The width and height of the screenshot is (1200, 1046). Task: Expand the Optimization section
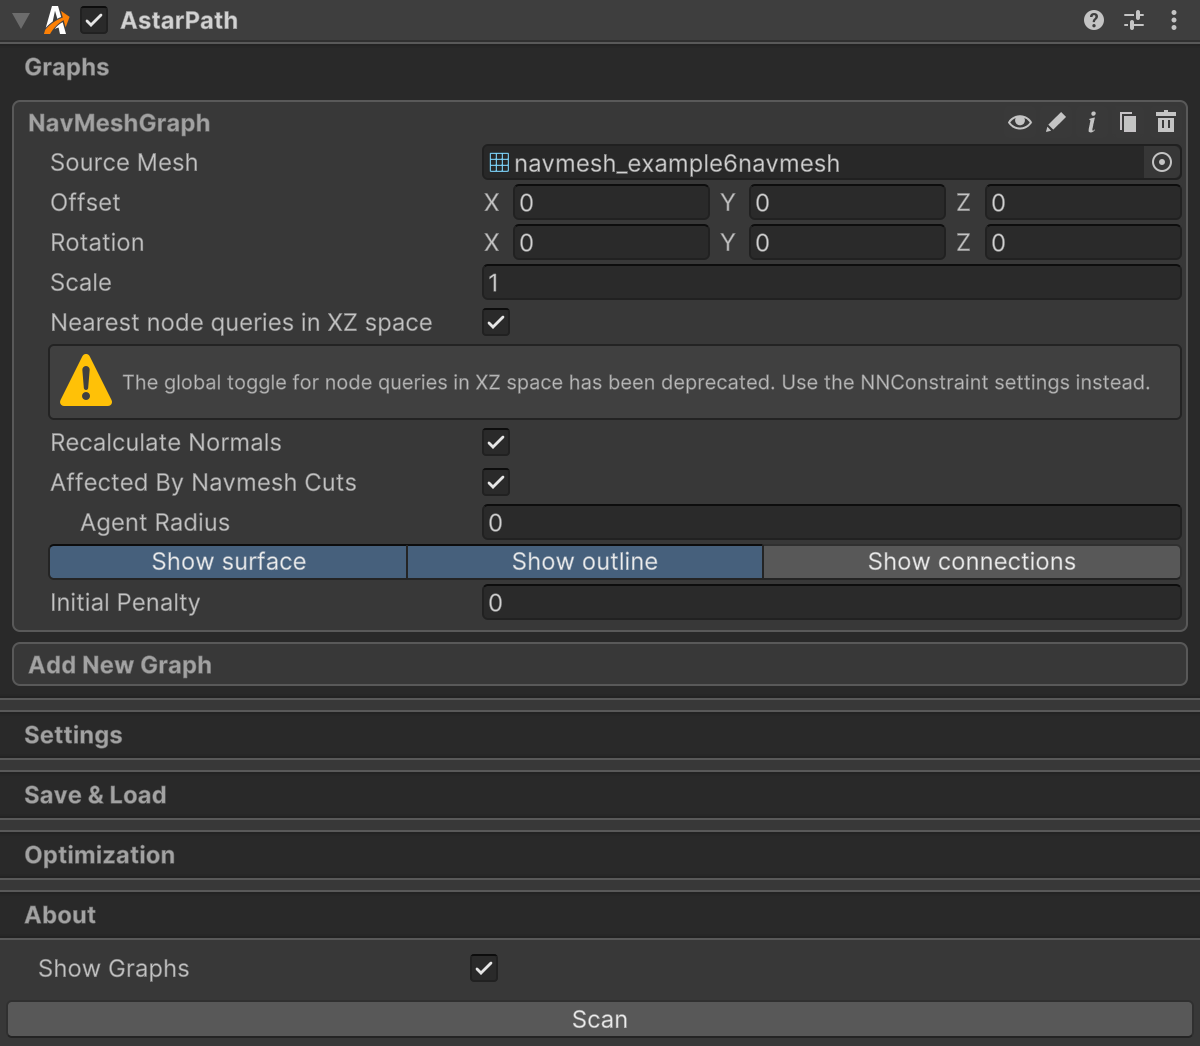[x=100, y=855]
